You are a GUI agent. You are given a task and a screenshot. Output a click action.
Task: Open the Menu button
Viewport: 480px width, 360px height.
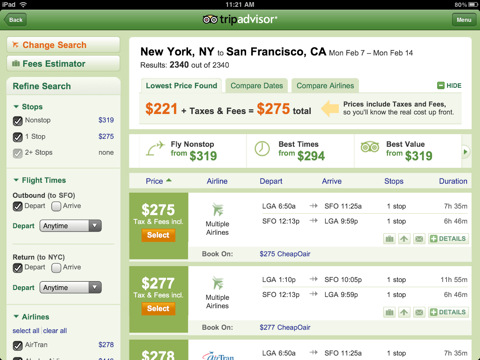[x=464, y=20]
